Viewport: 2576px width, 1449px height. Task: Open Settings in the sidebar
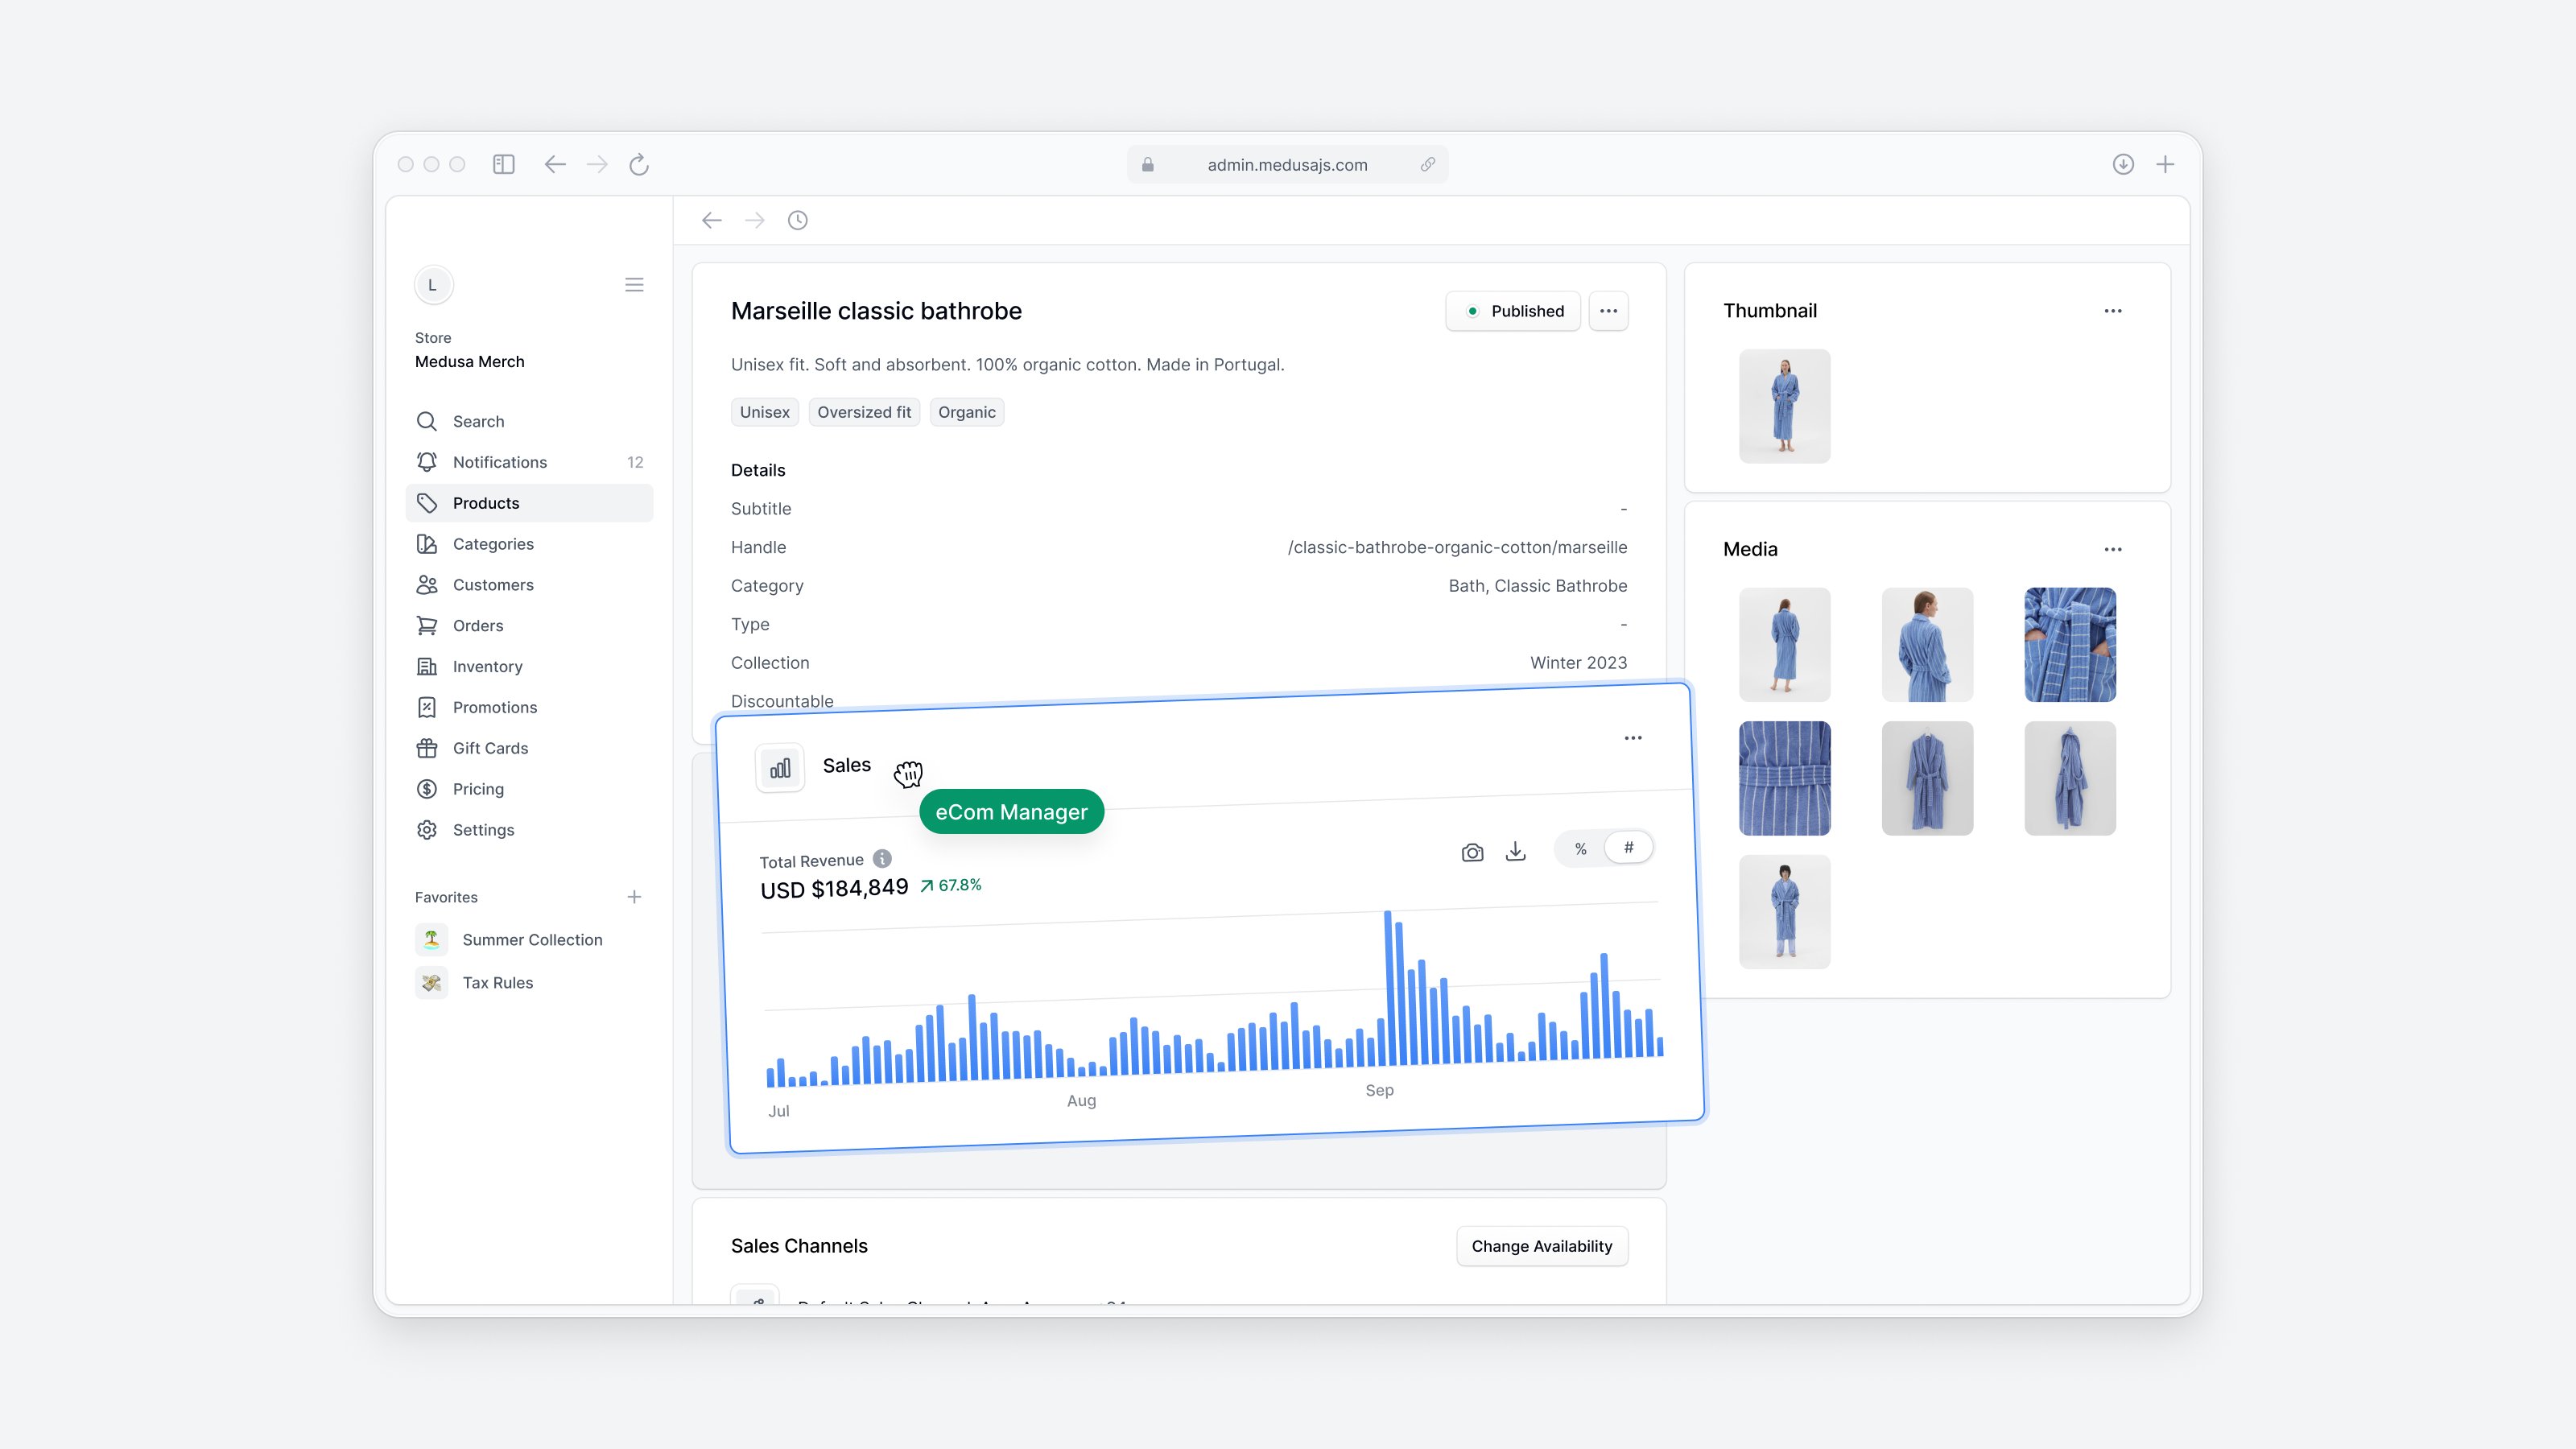pyautogui.click(x=529, y=830)
